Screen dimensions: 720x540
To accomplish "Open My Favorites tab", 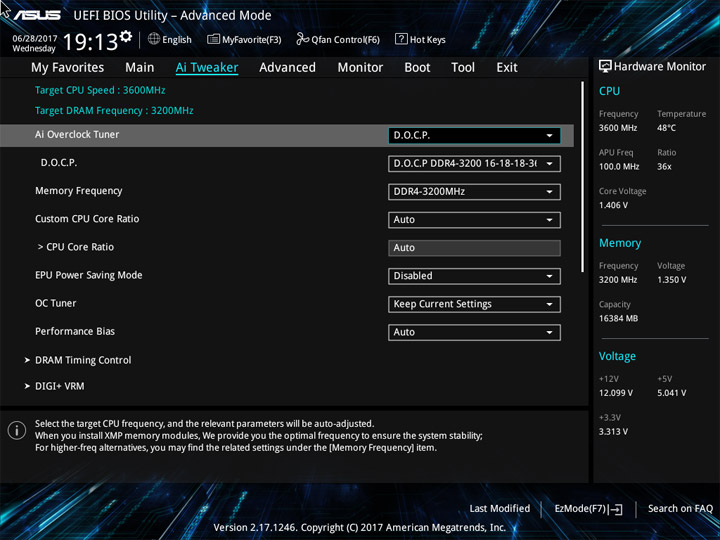I will click(x=68, y=68).
